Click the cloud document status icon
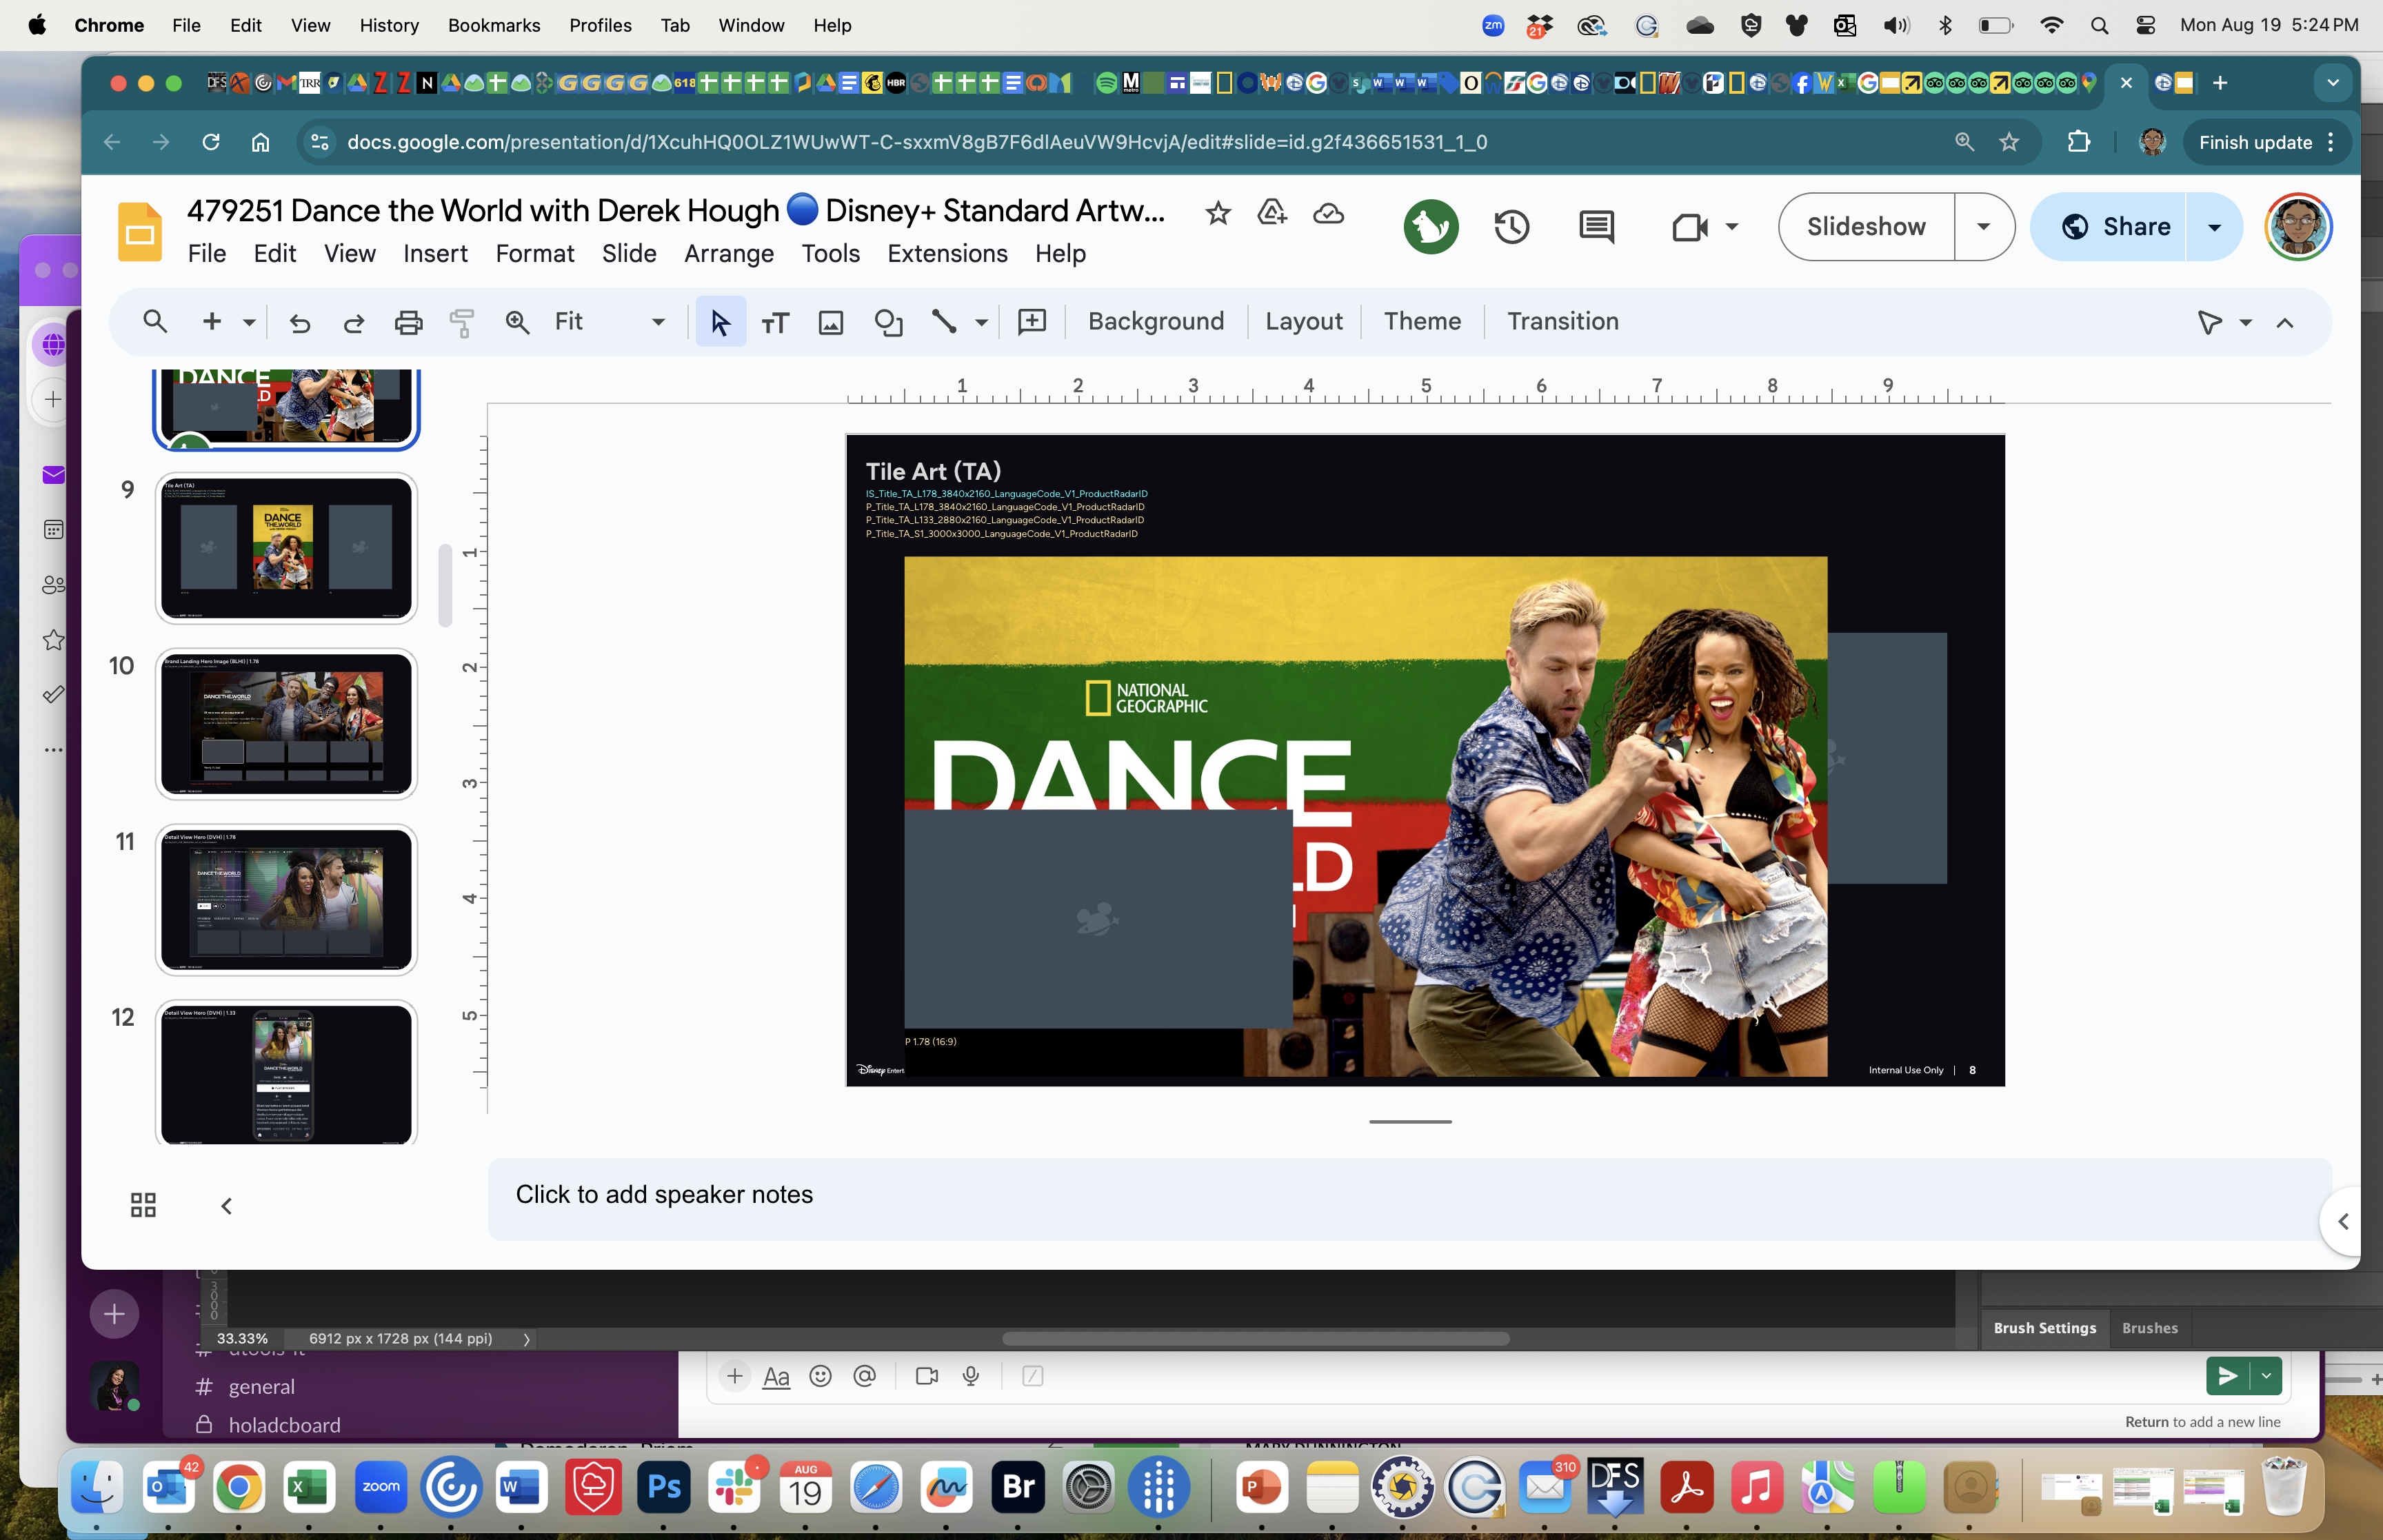 click(x=1328, y=213)
